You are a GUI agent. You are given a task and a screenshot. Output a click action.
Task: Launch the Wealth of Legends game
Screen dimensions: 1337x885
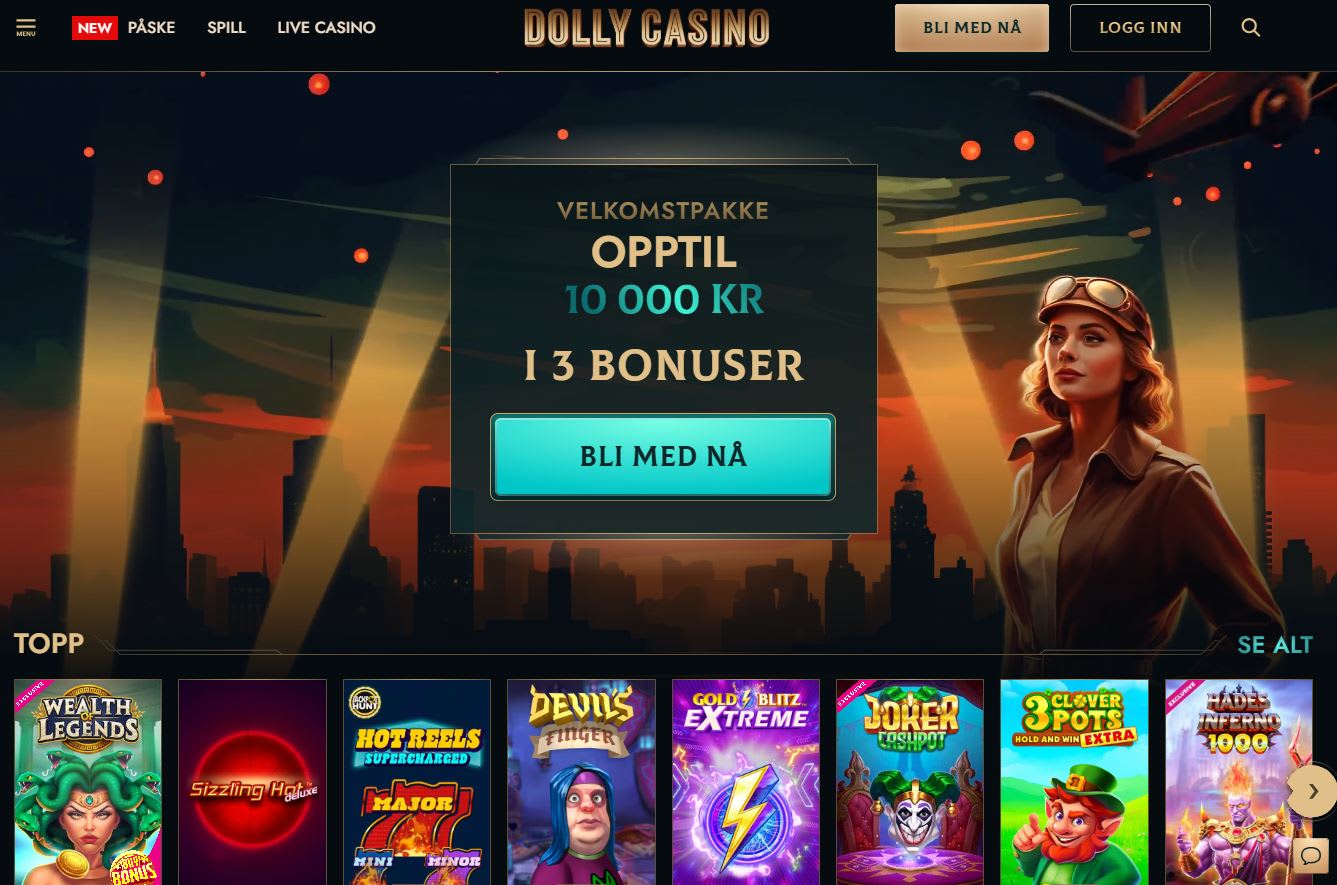click(88, 782)
